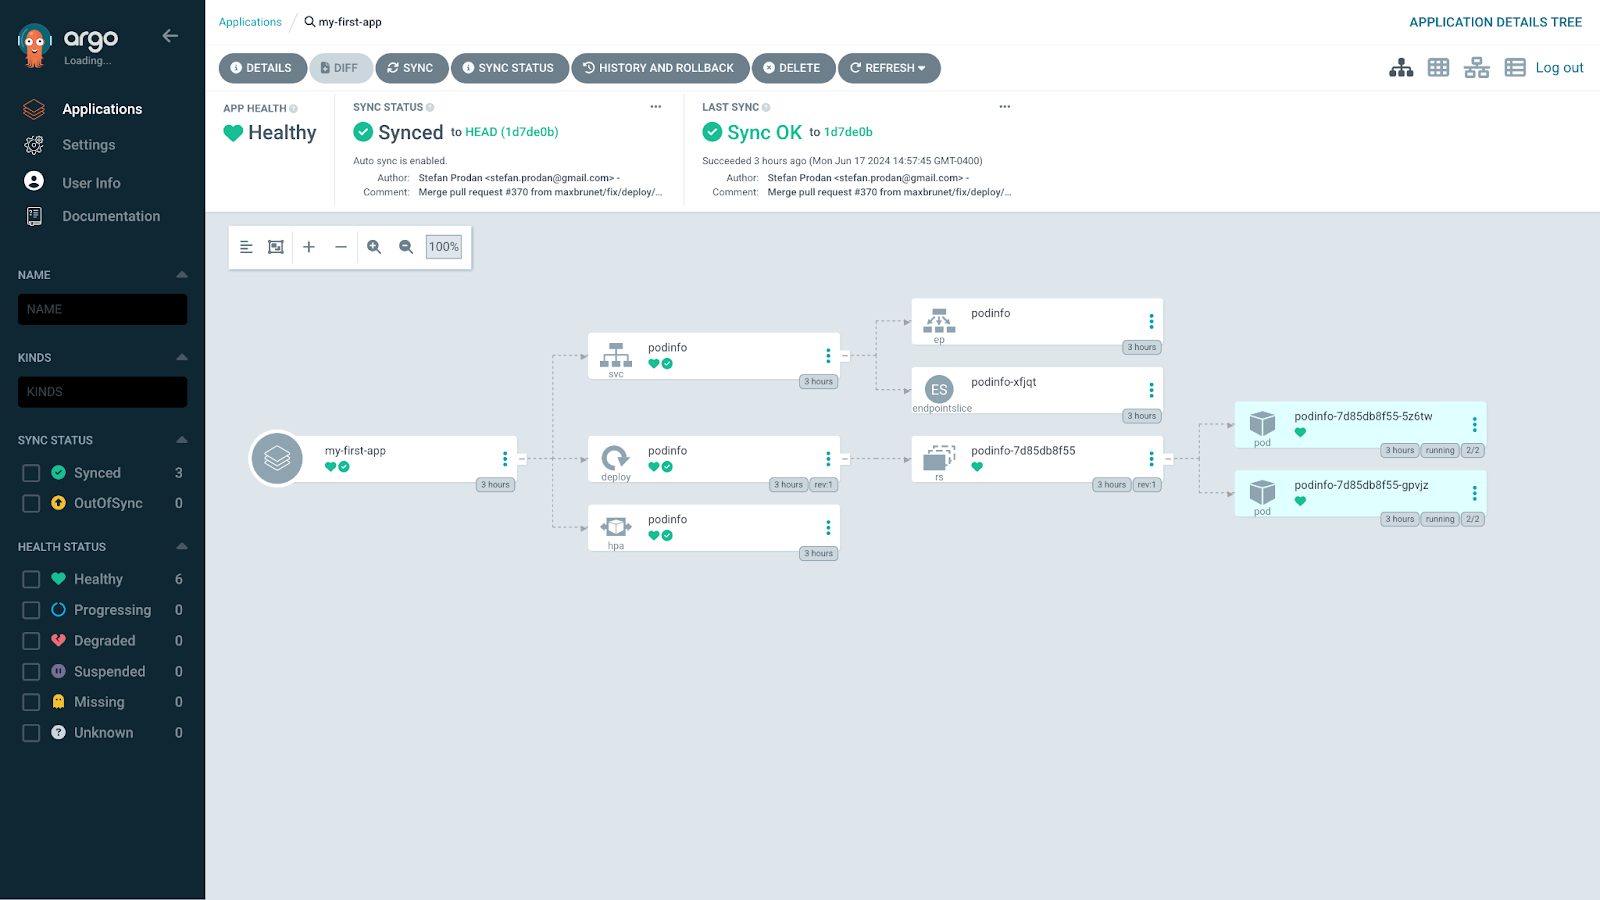Check the Degraded health filter
Image resolution: width=1600 pixels, height=900 pixels.
[31, 641]
